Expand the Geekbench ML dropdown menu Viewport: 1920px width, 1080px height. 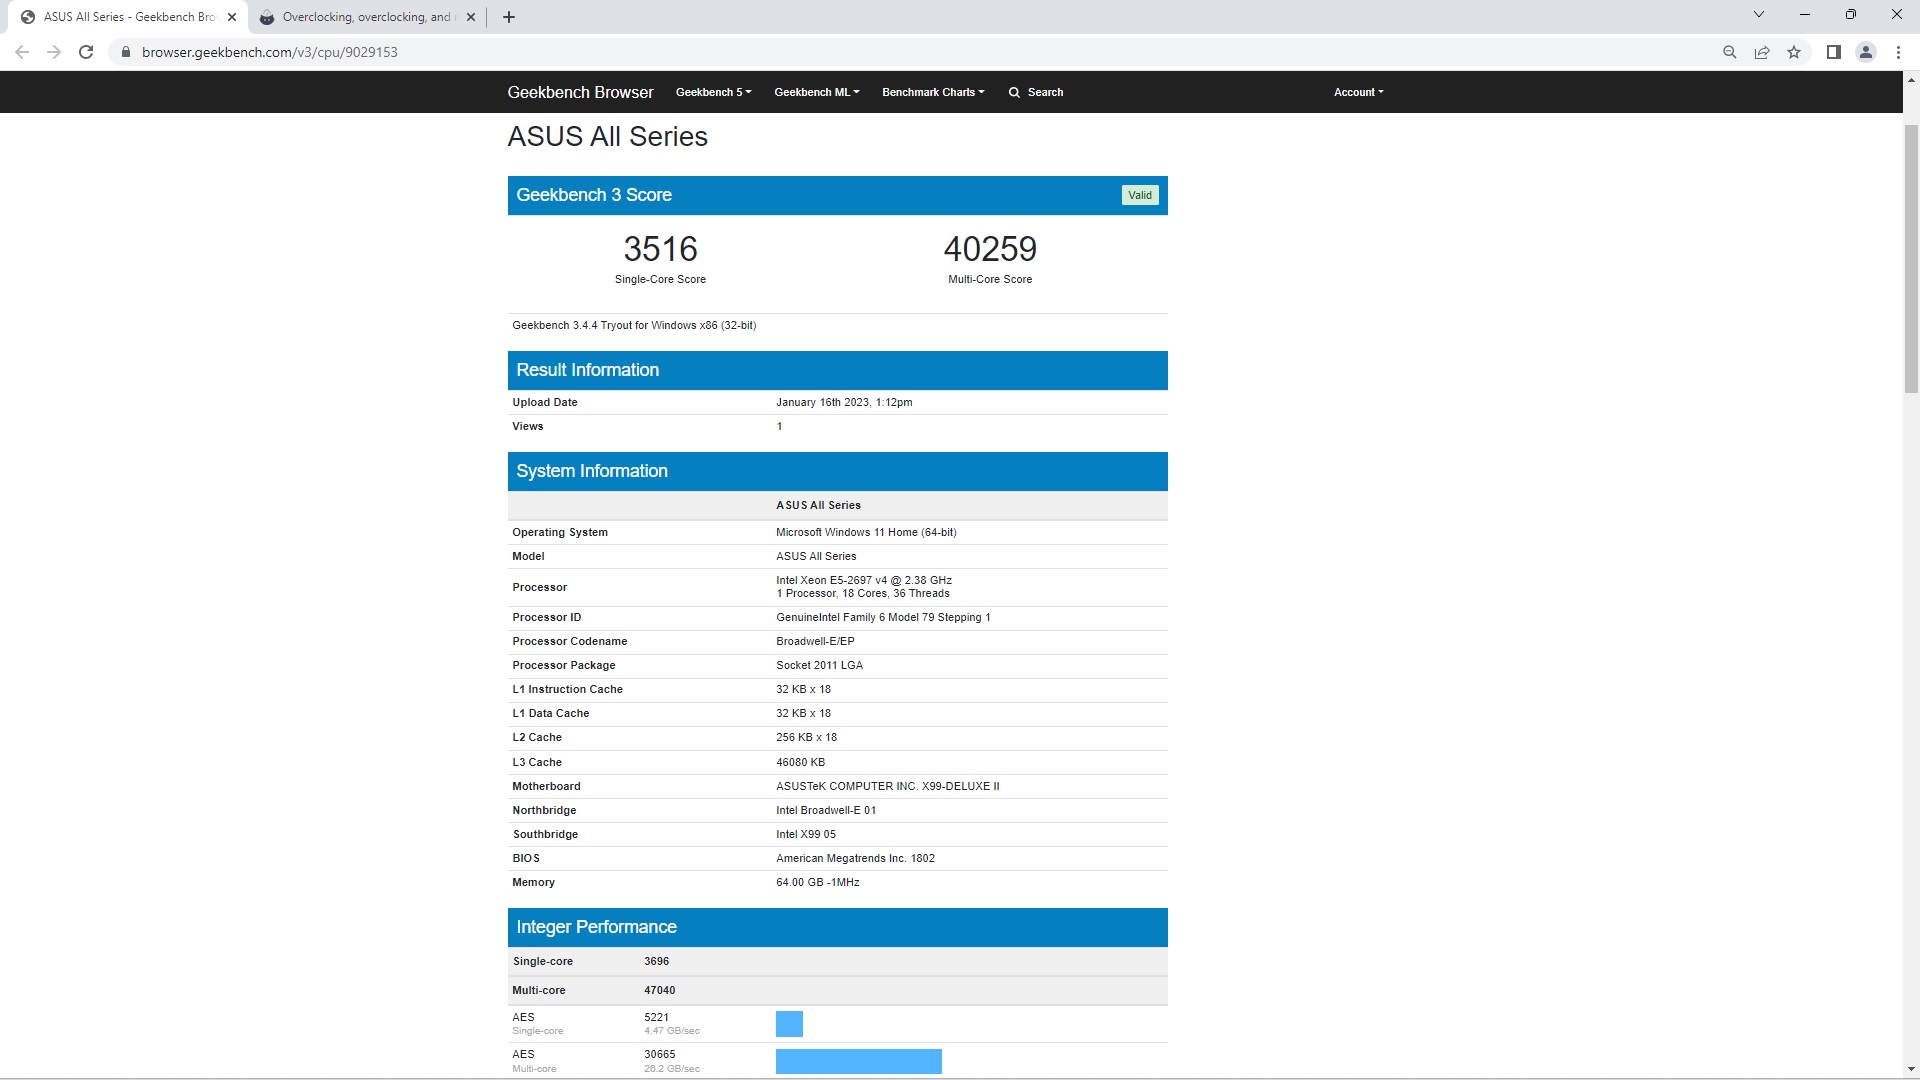click(x=817, y=92)
